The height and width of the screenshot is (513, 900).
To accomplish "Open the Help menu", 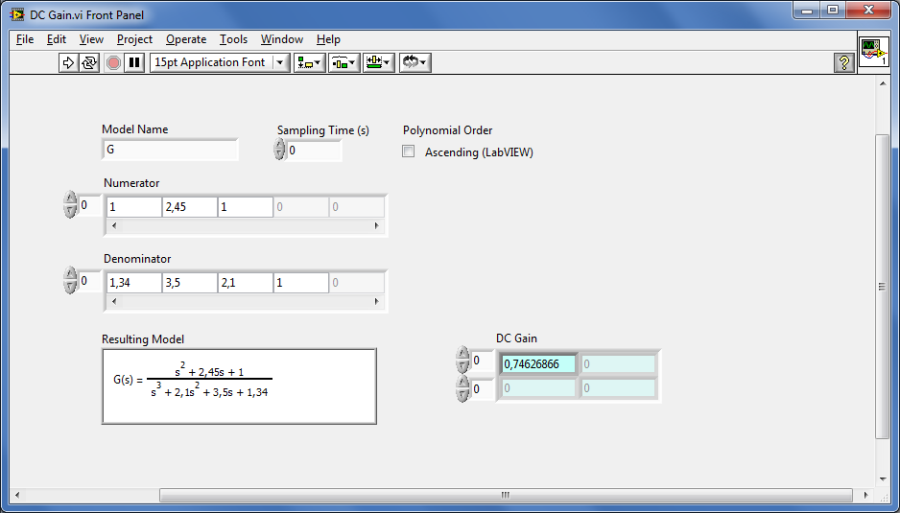I will (328, 39).
